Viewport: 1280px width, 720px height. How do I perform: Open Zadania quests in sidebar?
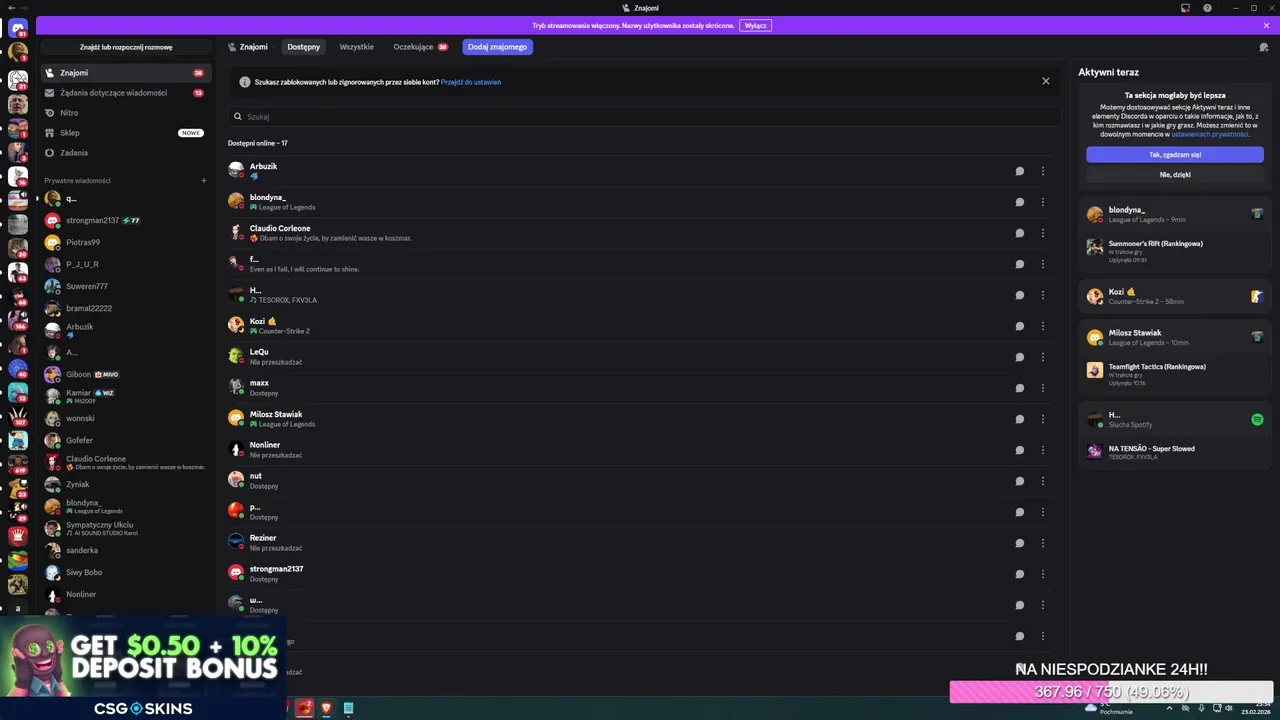click(126, 153)
